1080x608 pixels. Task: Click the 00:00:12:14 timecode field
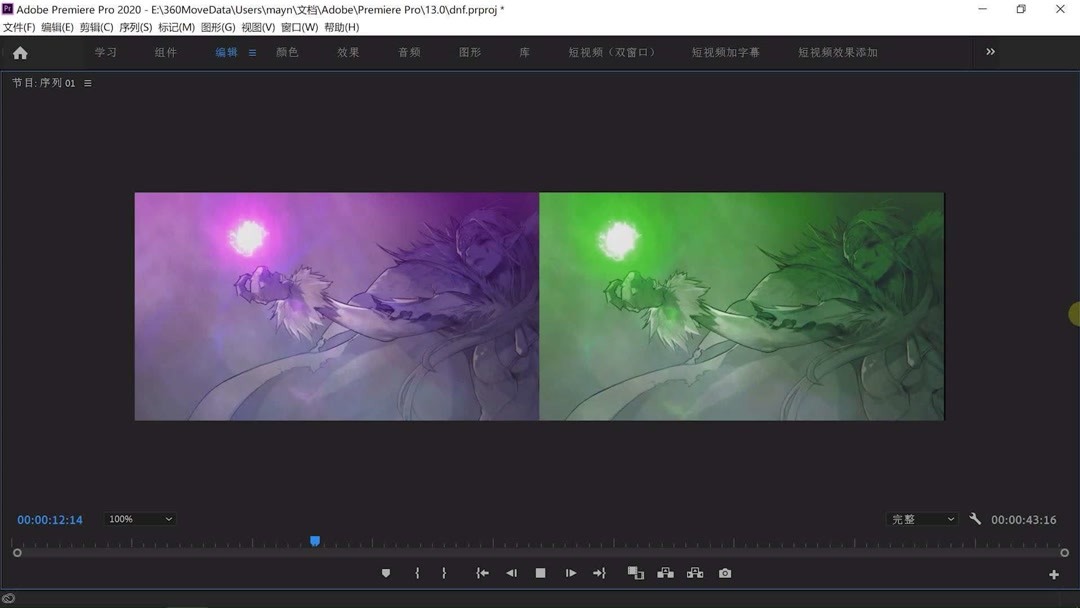pyautogui.click(x=49, y=519)
